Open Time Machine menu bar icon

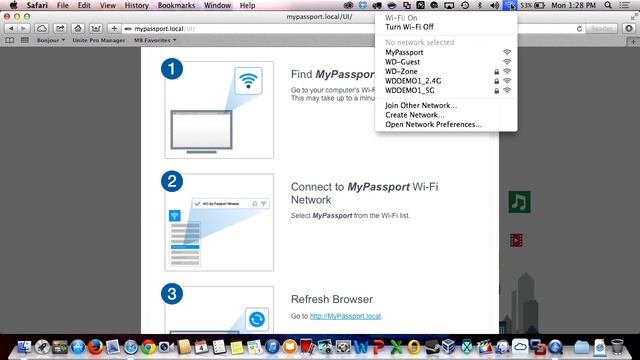click(465, 5)
